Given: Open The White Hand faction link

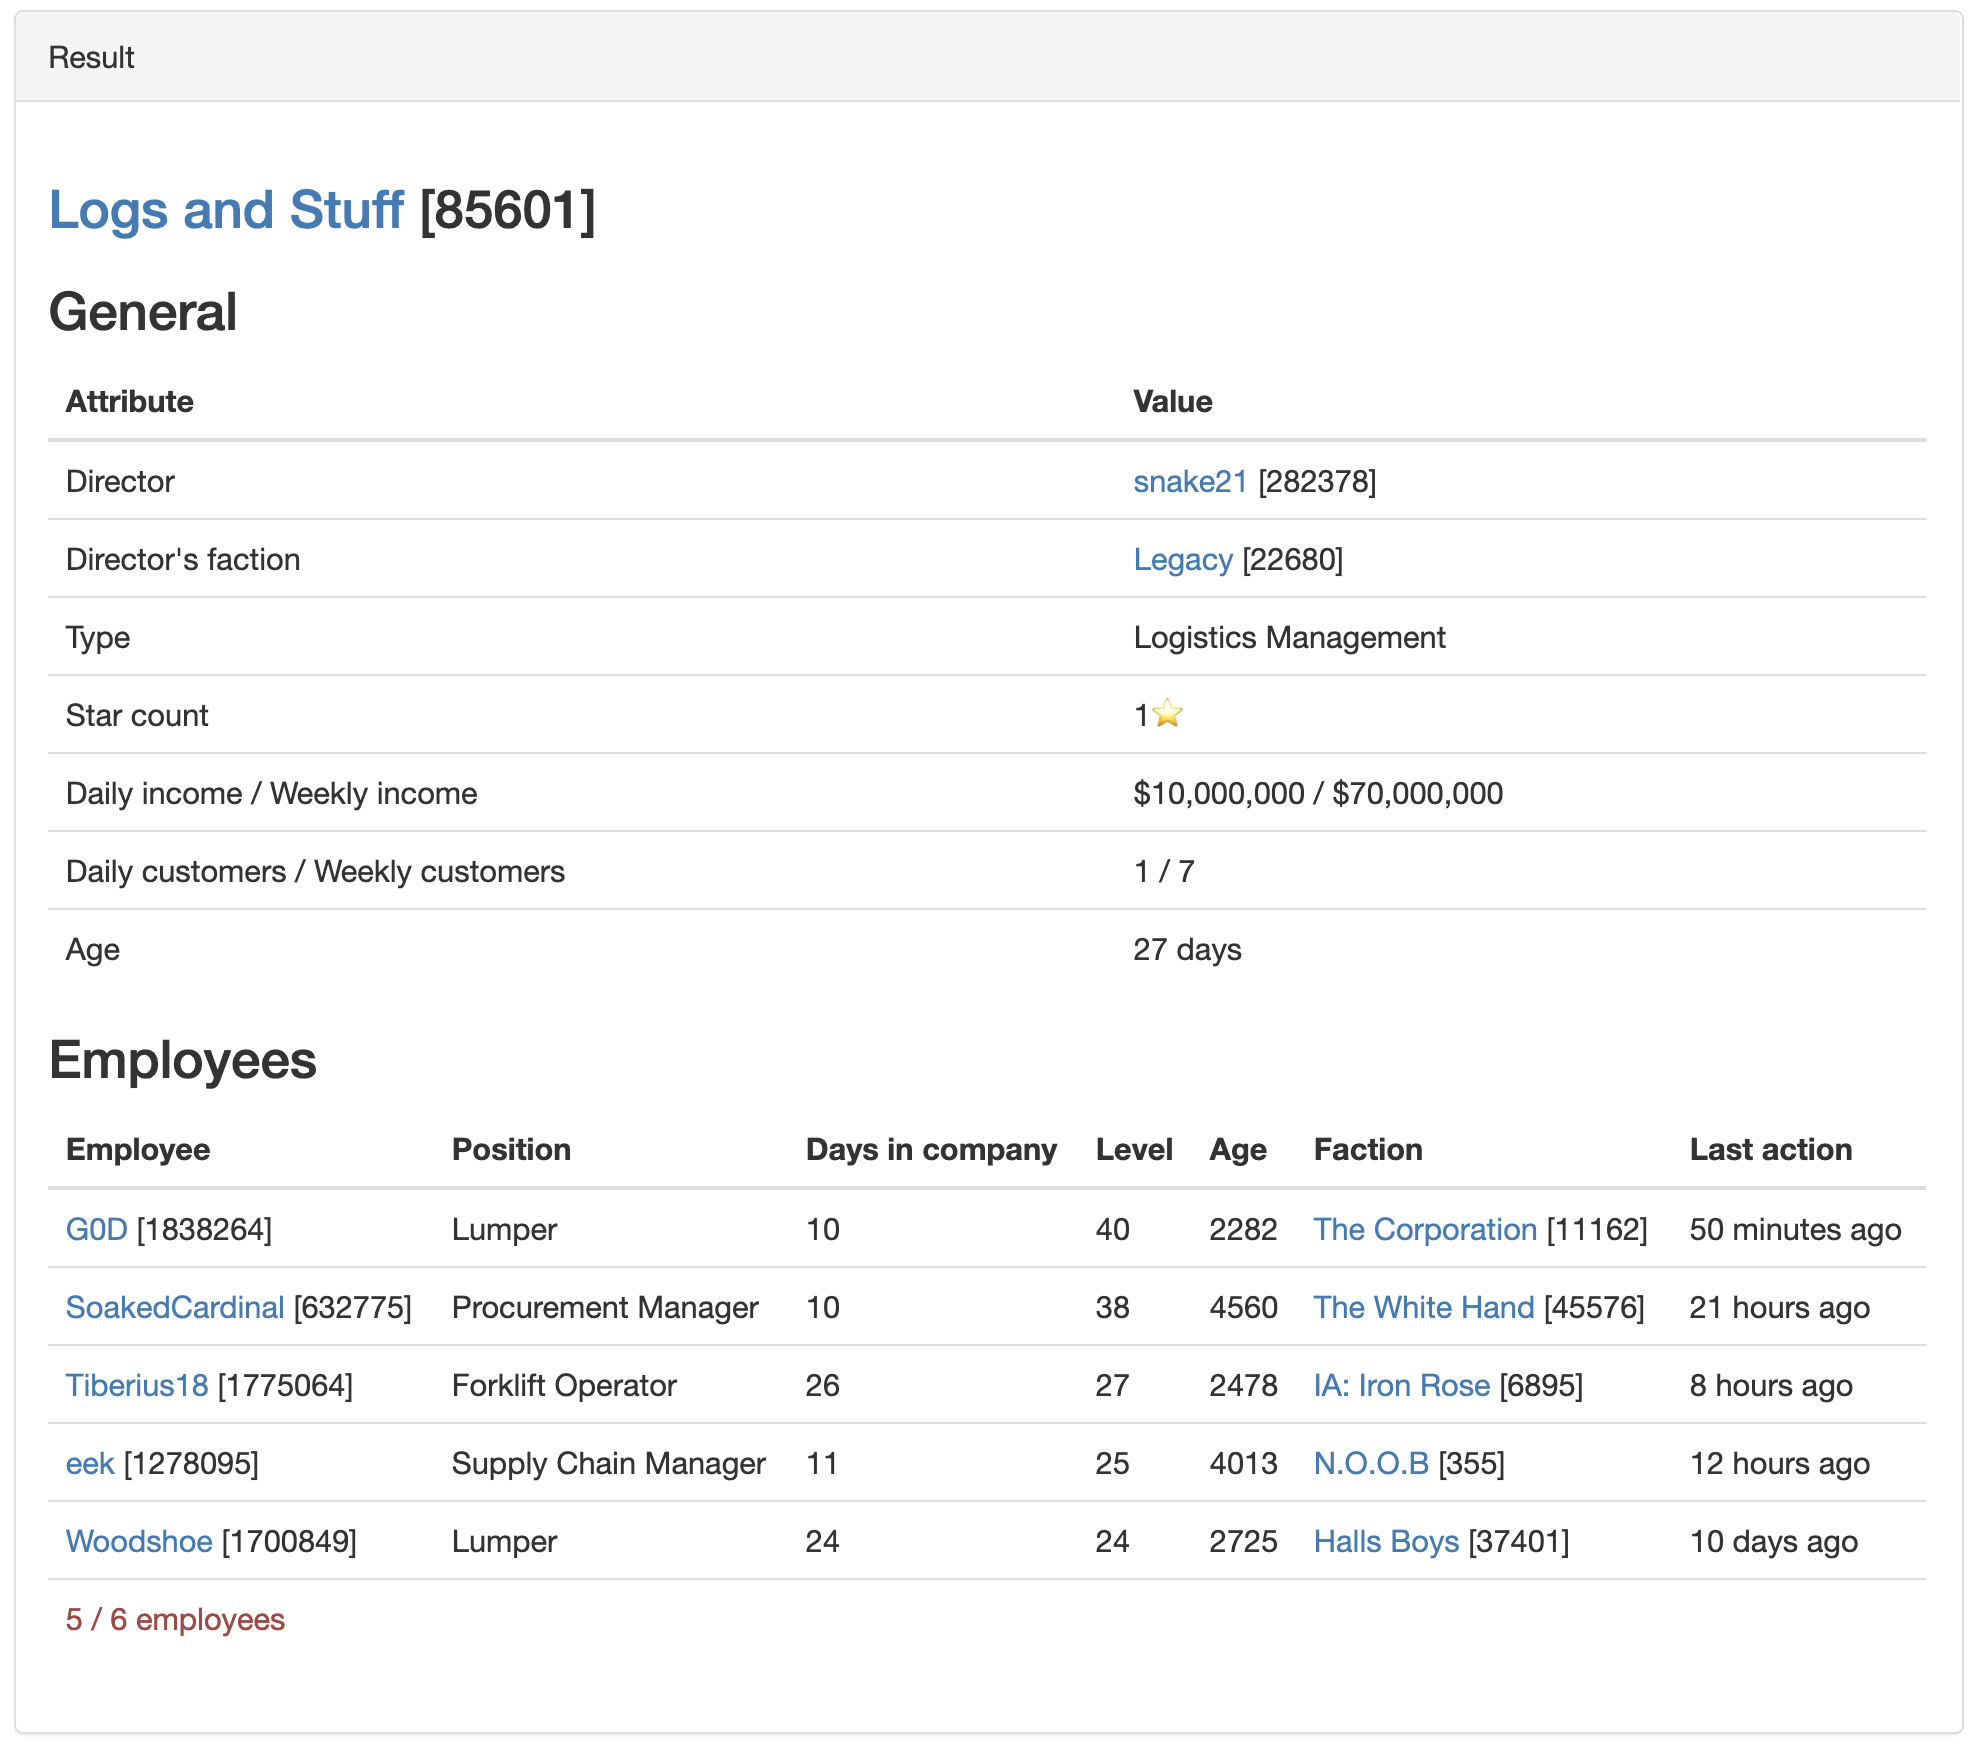Looking at the screenshot, I should point(1423,1307).
